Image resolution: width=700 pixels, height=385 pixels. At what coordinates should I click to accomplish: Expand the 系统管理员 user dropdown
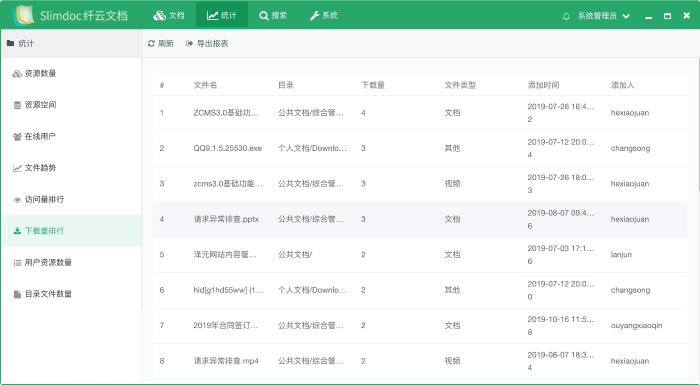(604, 16)
